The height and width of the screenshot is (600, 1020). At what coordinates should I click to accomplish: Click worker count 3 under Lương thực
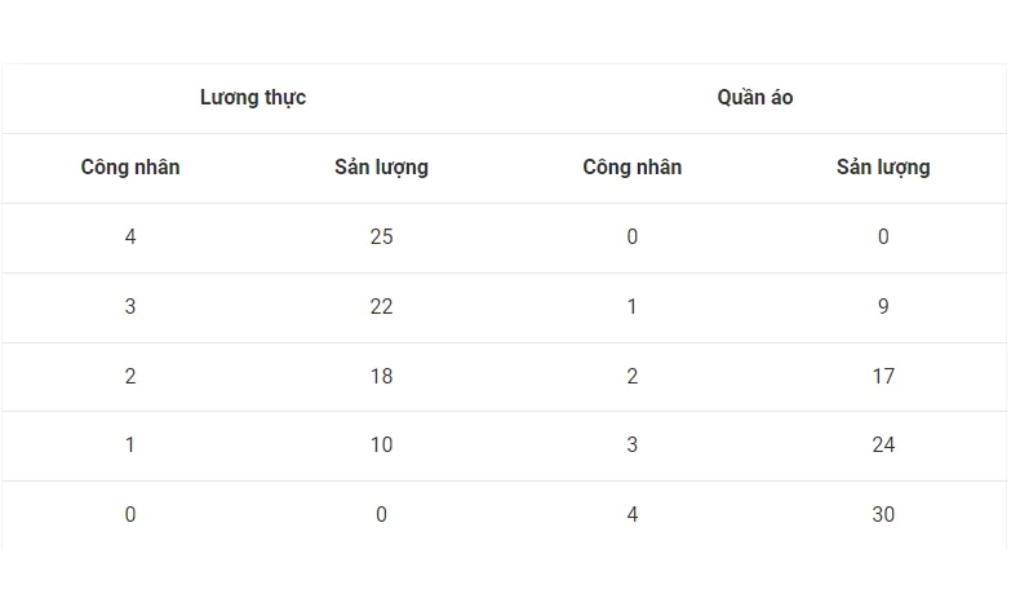click(x=130, y=307)
